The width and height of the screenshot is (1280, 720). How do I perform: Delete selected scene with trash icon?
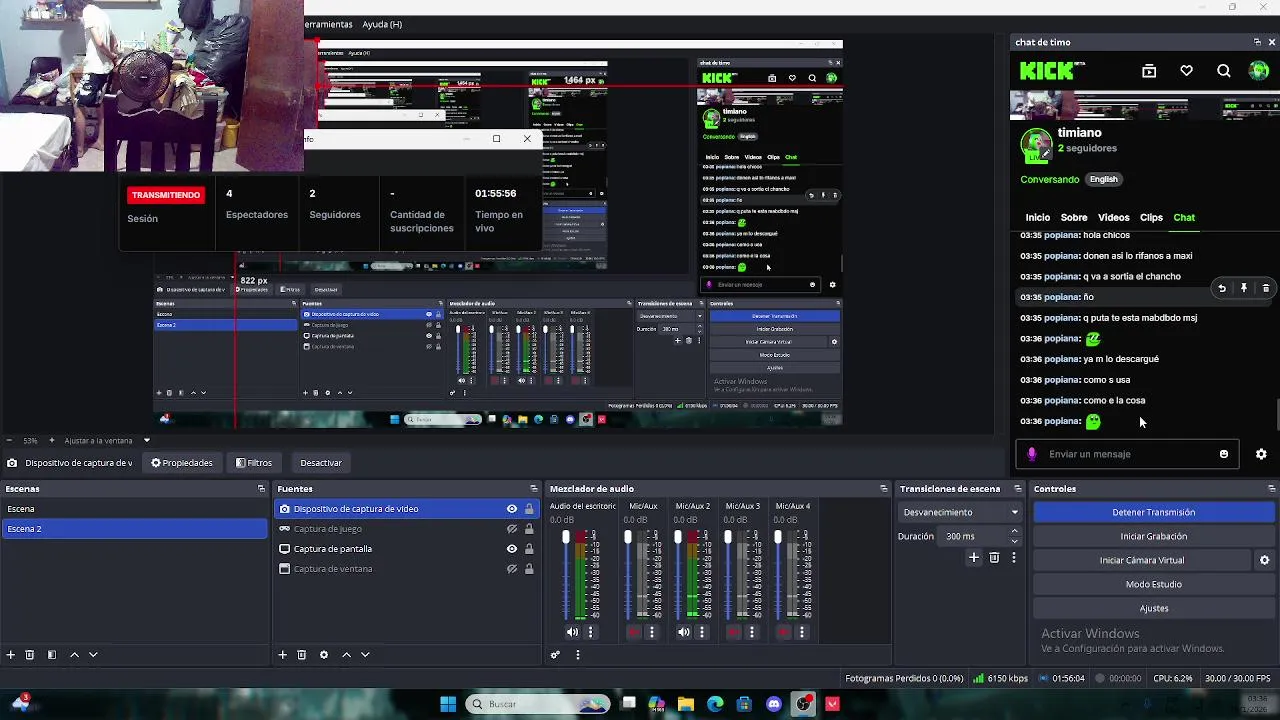coord(30,655)
